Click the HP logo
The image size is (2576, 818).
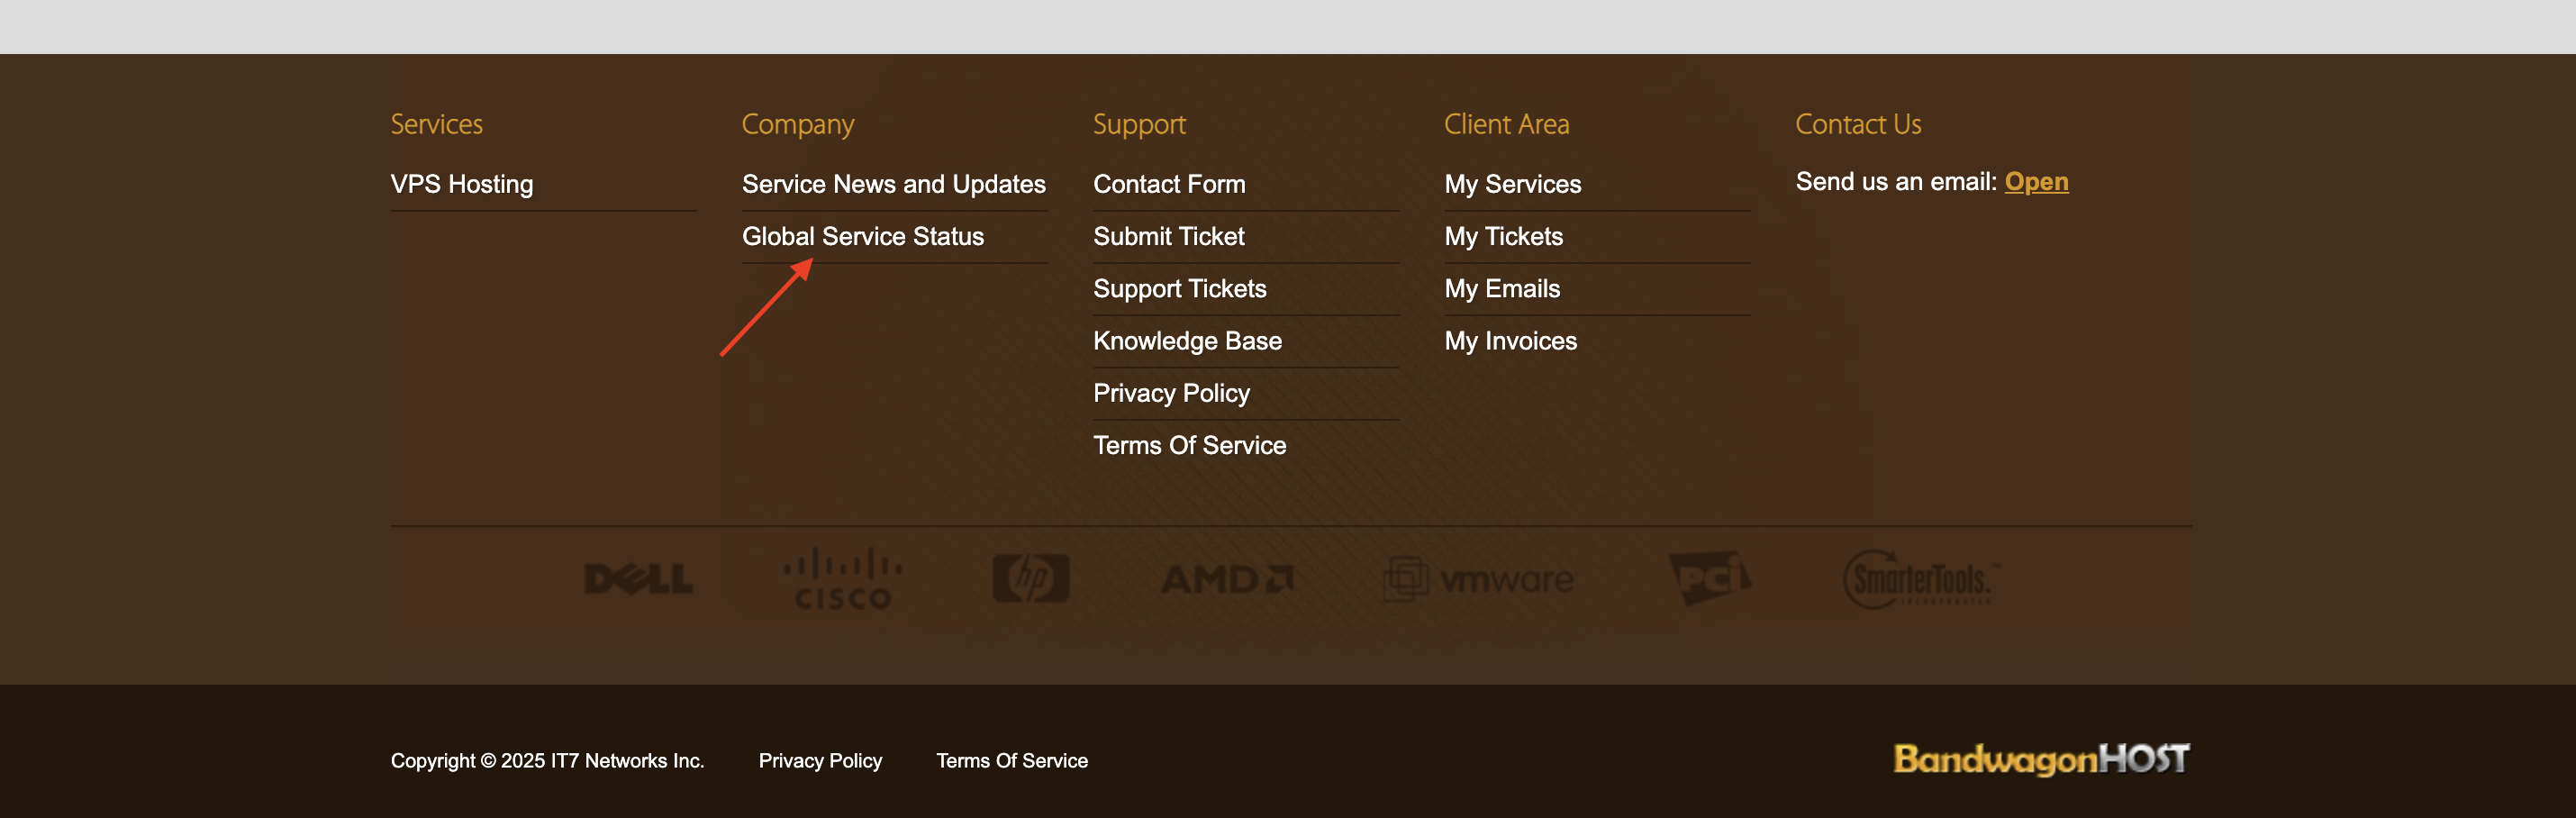pos(1030,578)
